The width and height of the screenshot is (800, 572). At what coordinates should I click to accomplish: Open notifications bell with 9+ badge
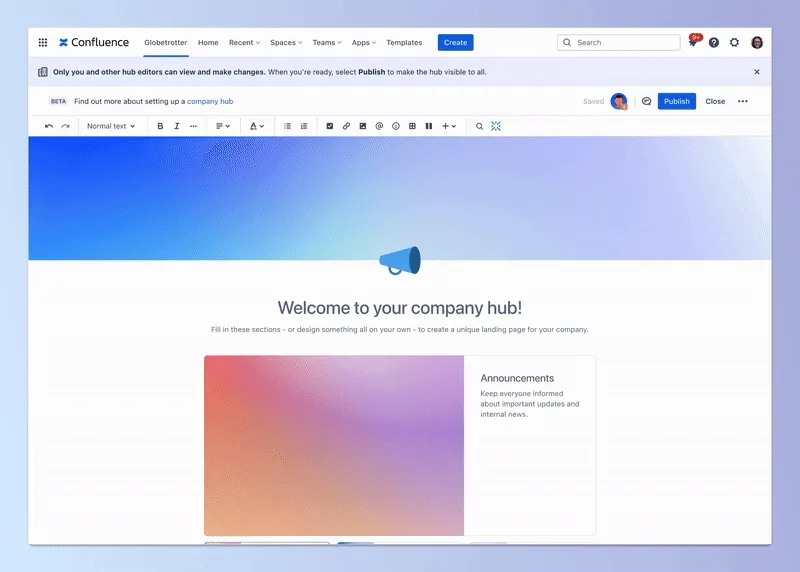pyautogui.click(x=693, y=42)
